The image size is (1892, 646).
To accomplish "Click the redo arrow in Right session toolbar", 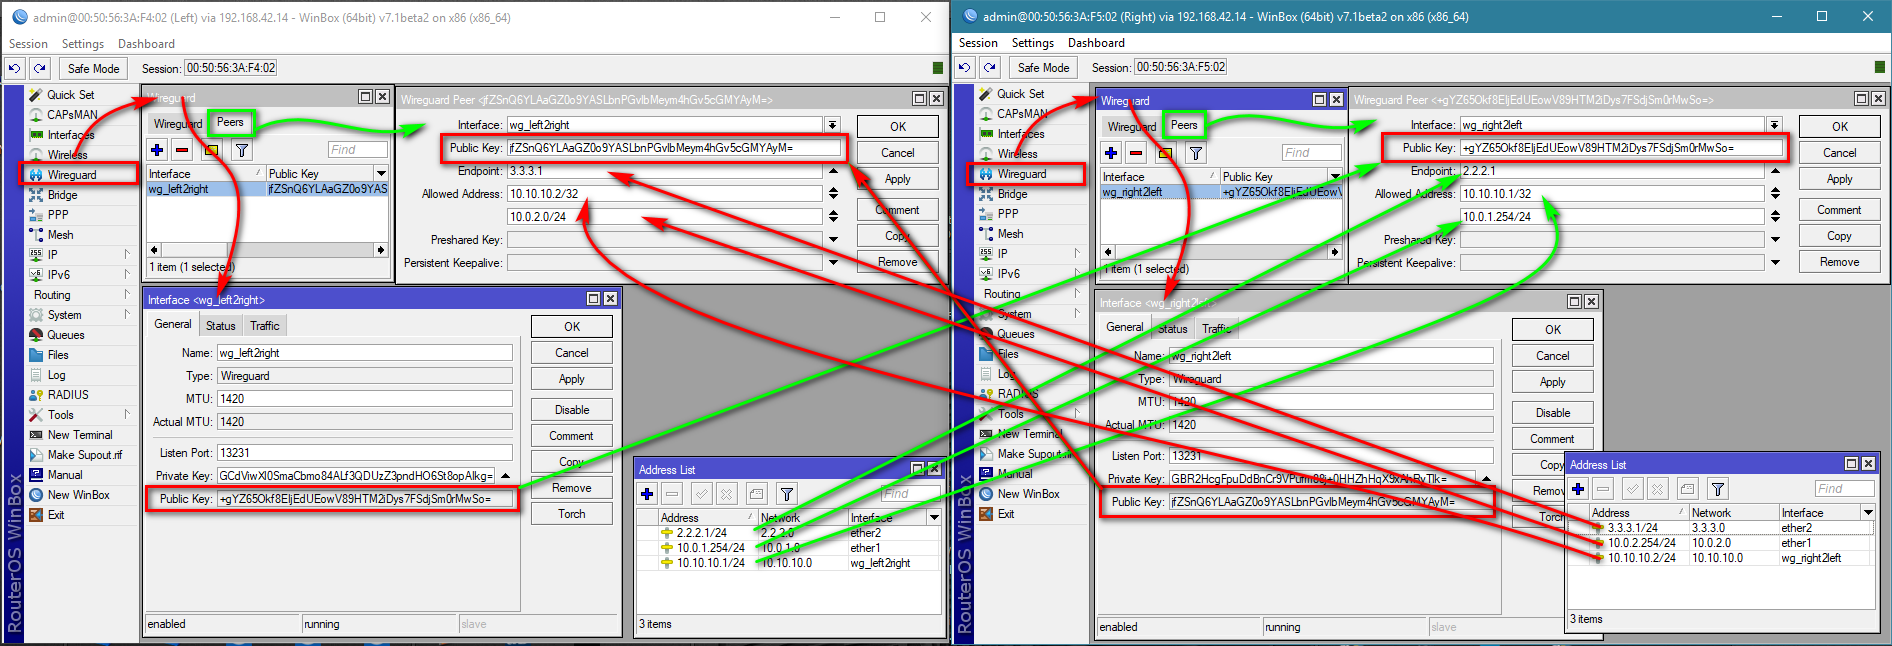I will pos(990,67).
